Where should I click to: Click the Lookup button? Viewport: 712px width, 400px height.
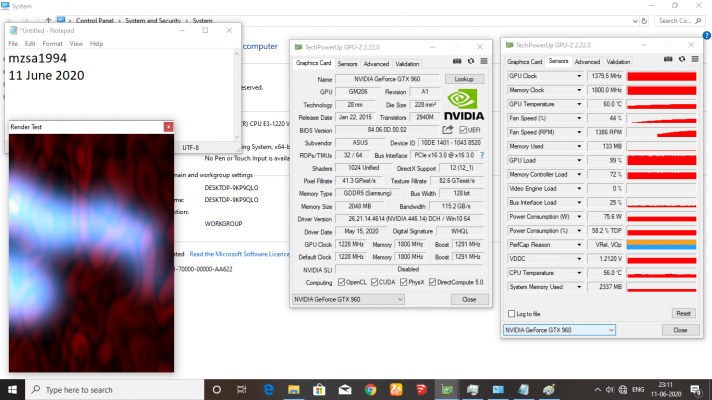point(464,79)
